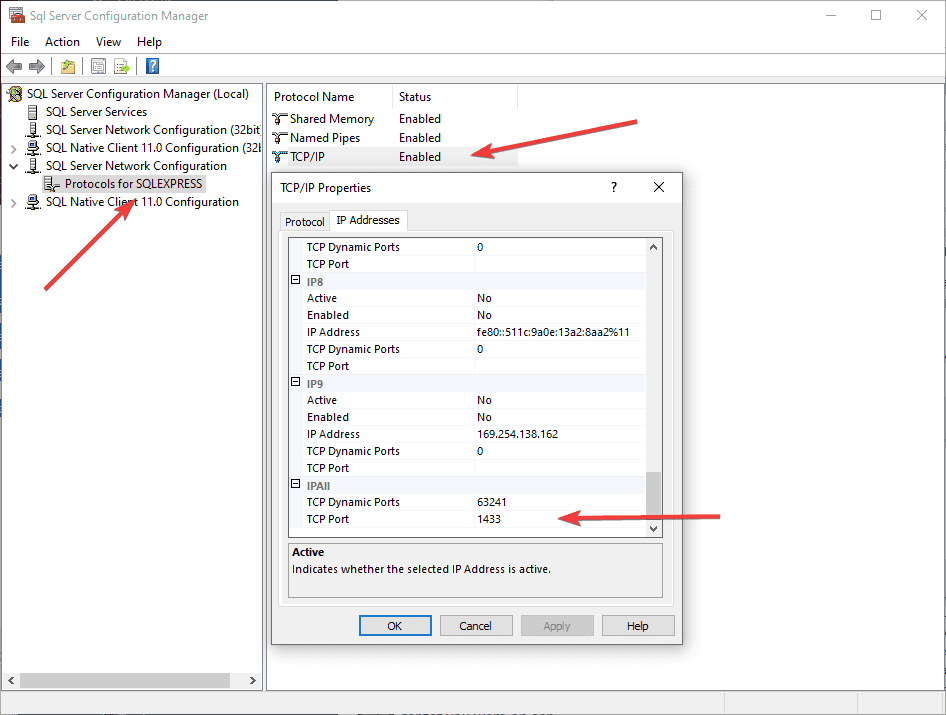946x715 pixels.
Task: Click the IP9 TCP Port empty field
Action: pyautogui.click(x=559, y=468)
